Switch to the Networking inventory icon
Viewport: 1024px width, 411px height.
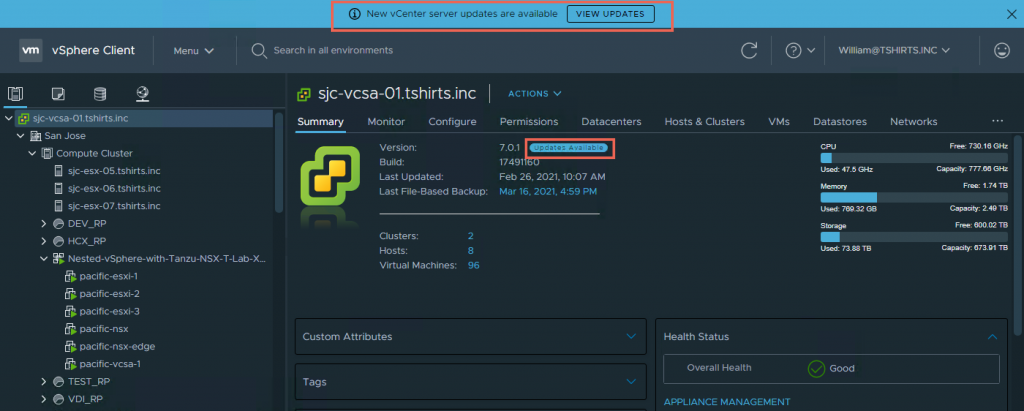pyautogui.click(x=143, y=94)
